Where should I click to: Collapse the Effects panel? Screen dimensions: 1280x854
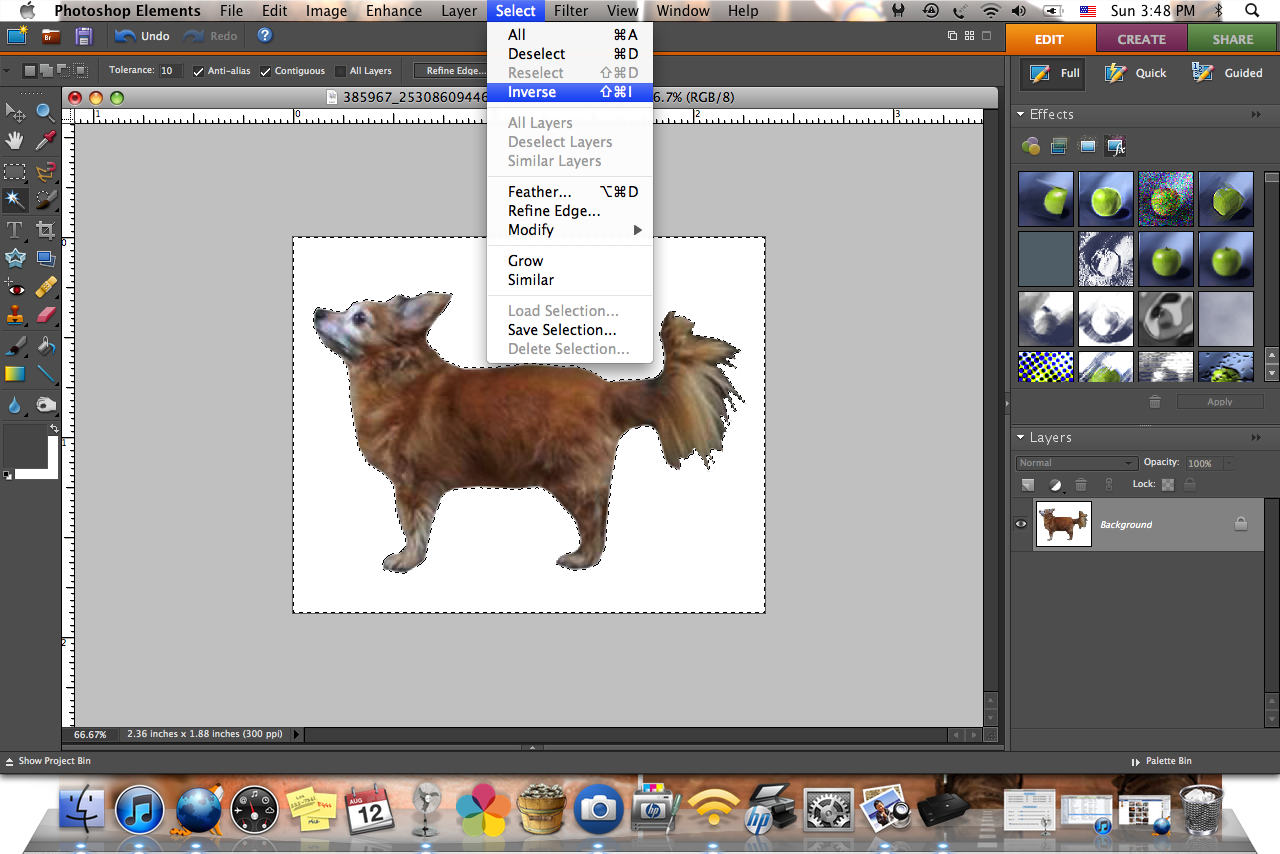tap(1021, 115)
